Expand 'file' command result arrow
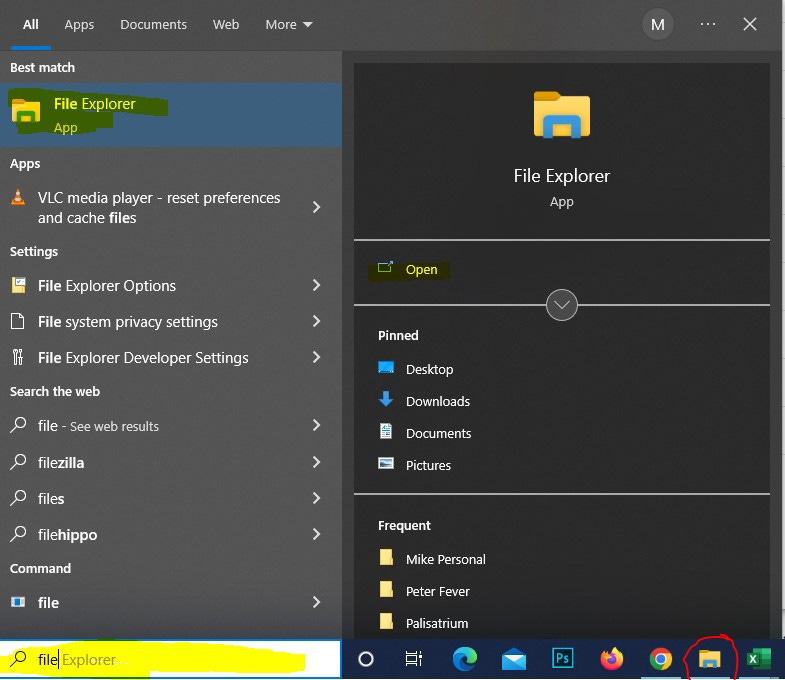 316,602
